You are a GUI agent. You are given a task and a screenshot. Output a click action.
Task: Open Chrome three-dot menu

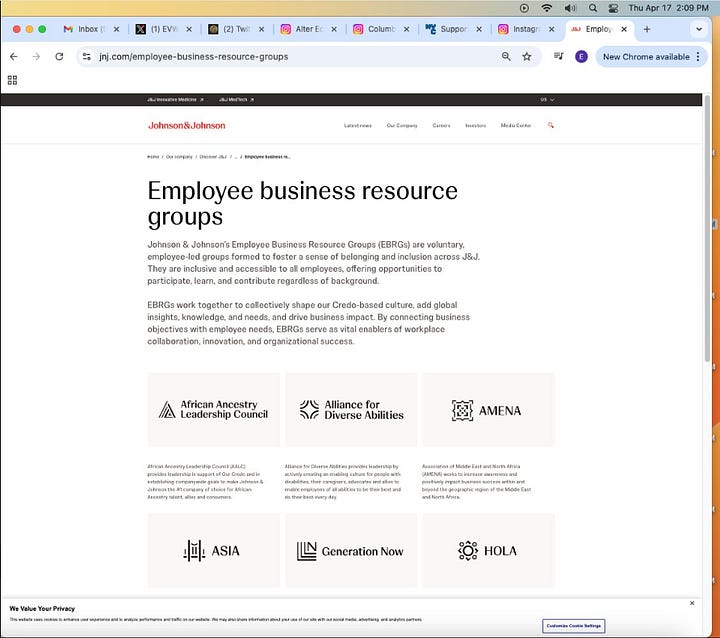698,56
